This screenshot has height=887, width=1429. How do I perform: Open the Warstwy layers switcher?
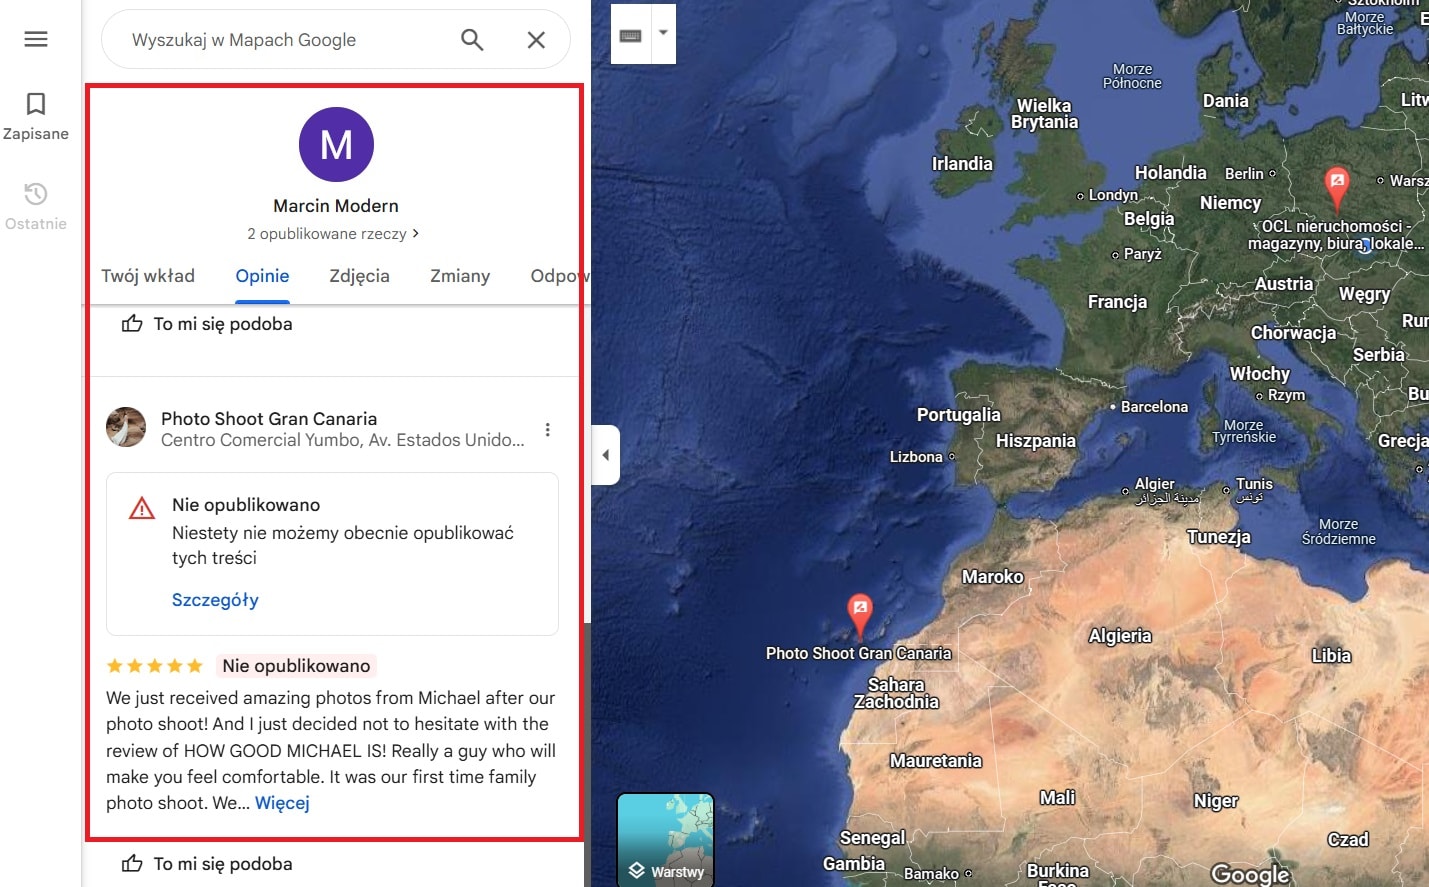pos(666,840)
